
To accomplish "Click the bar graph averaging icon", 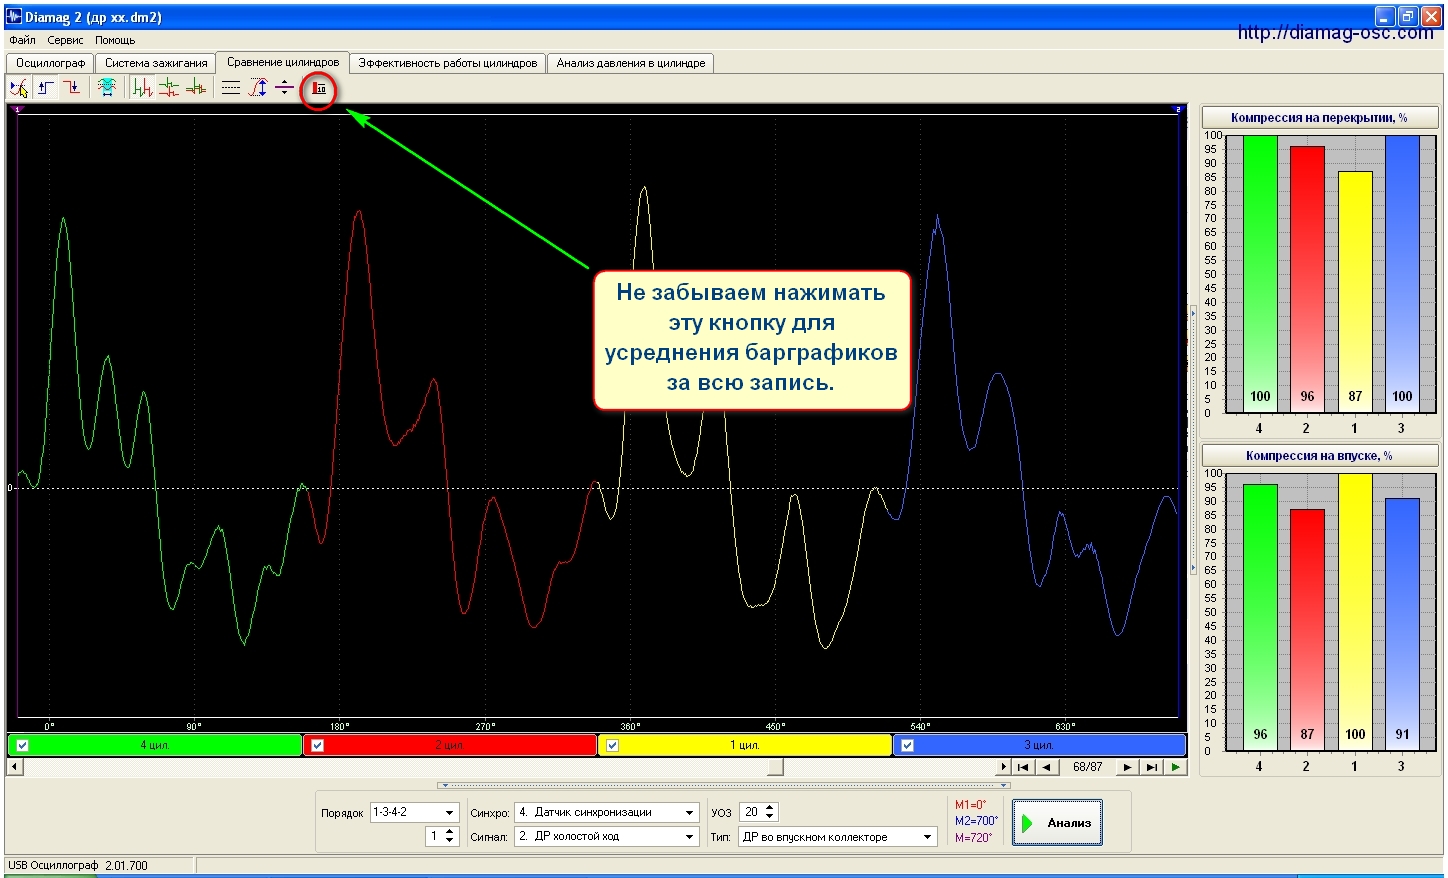I will coord(319,89).
